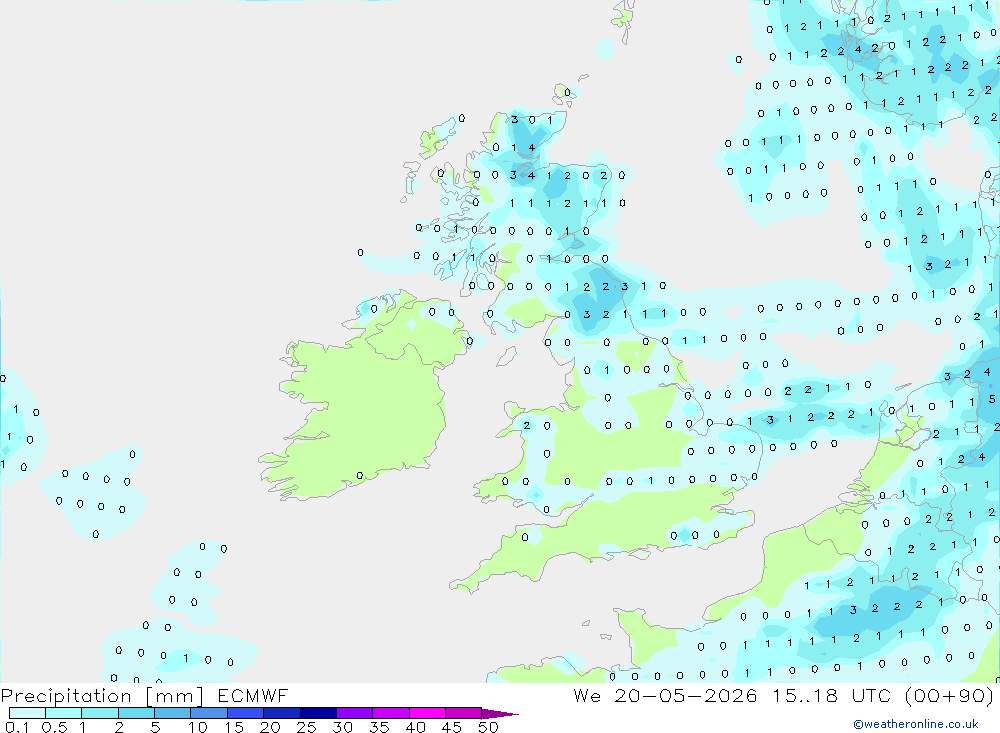Click the legend label "10"
The height and width of the screenshot is (733, 1000).
(x=197, y=727)
